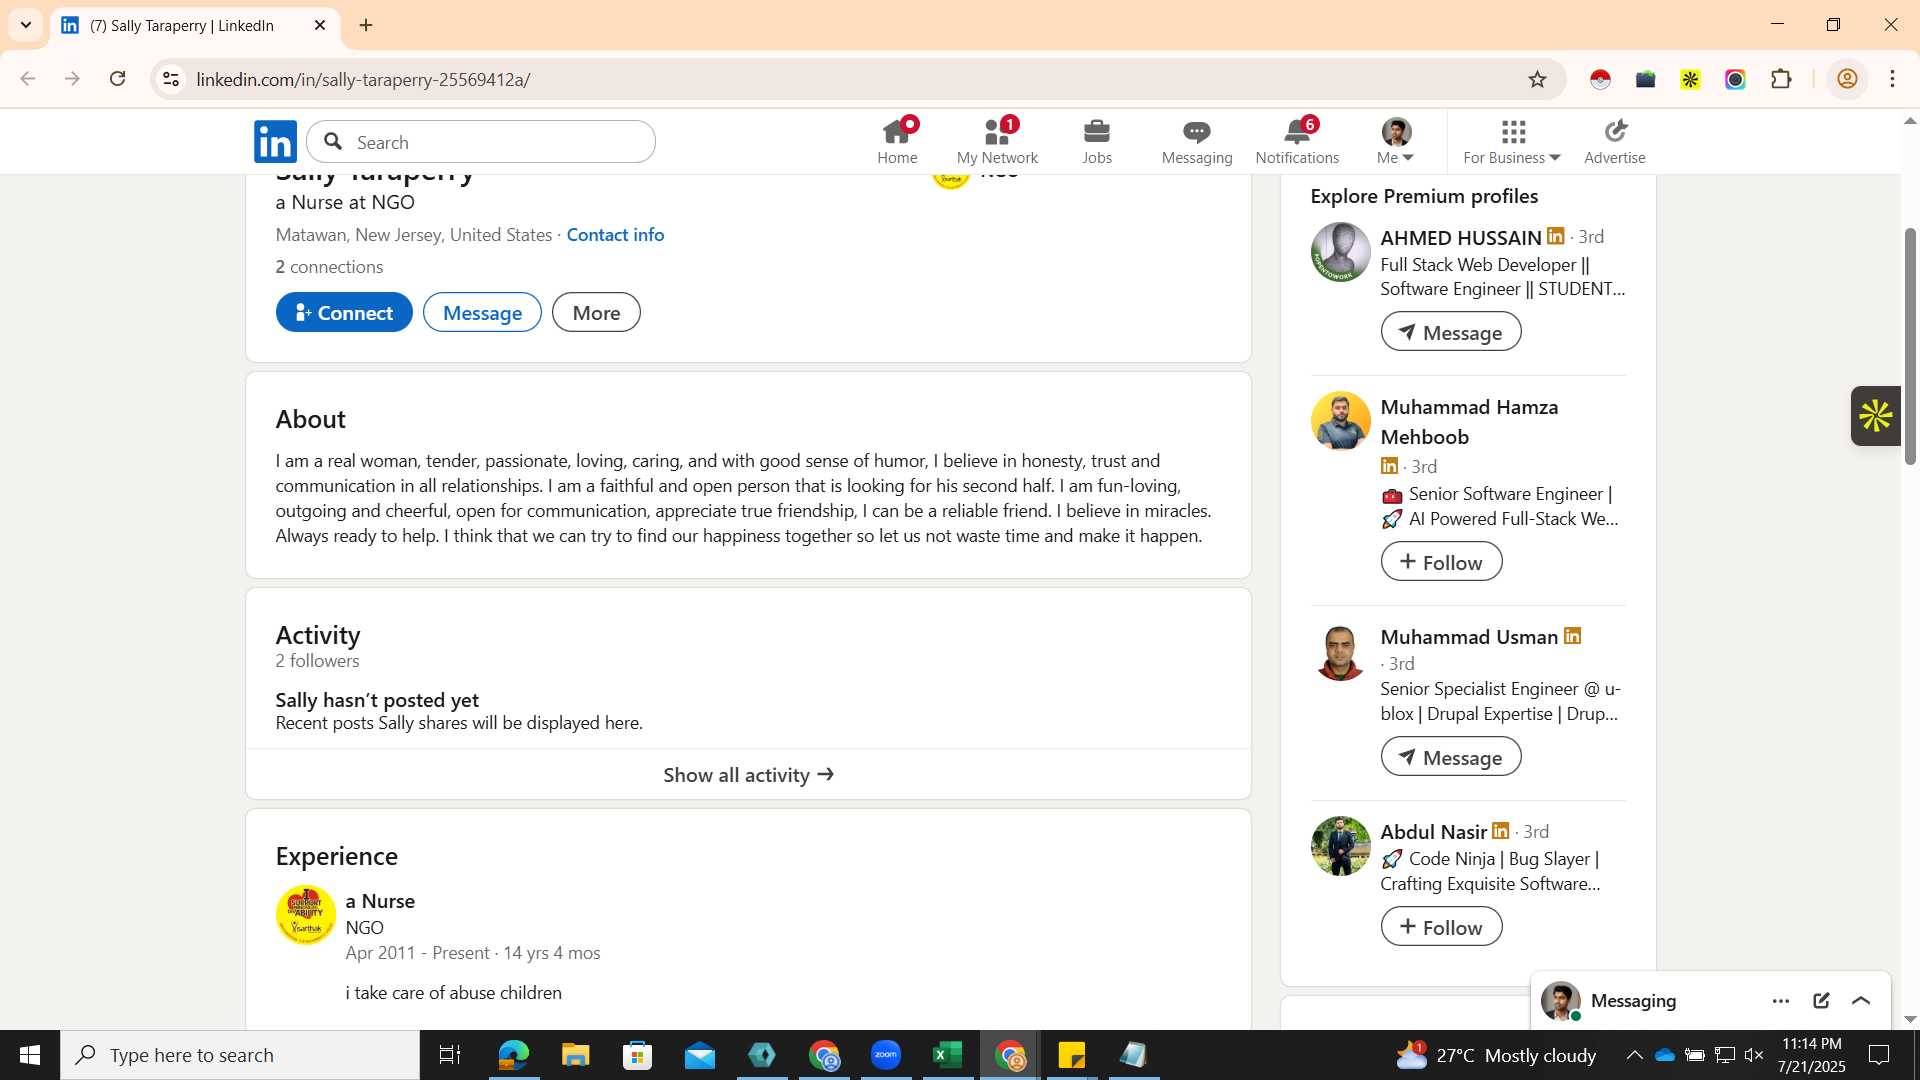
Task: Focus the LinkedIn search field
Action: pyautogui.click(x=481, y=142)
